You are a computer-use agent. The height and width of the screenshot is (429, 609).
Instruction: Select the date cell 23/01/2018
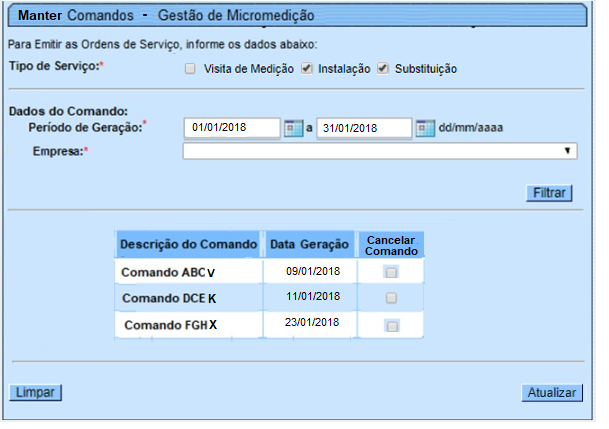coord(312,322)
